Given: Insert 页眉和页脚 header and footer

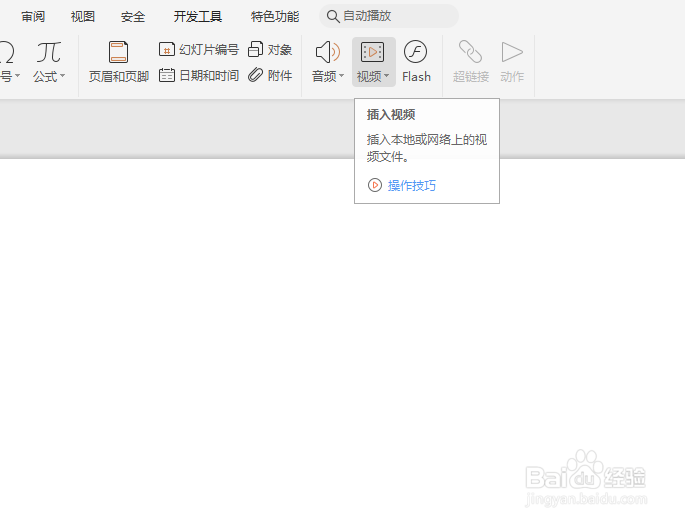Looking at the screenshot, I should tap(119, 62).
